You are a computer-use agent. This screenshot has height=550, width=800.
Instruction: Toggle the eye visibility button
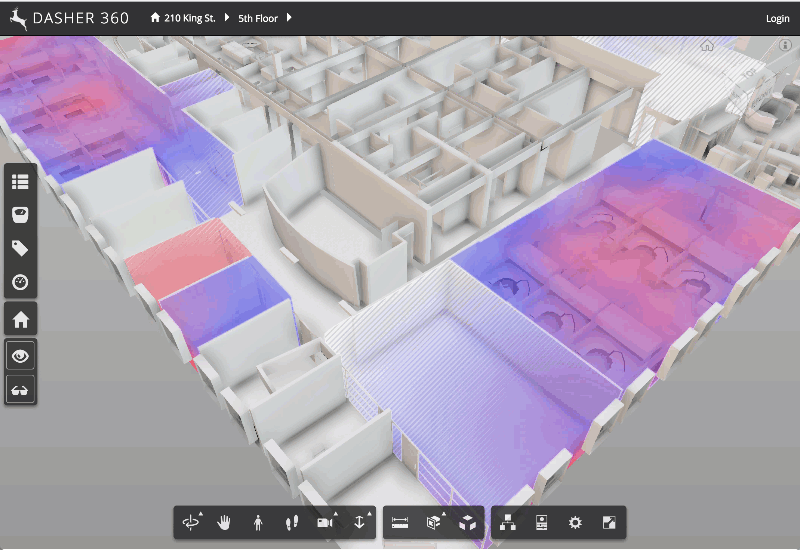[x=20, y=356]
